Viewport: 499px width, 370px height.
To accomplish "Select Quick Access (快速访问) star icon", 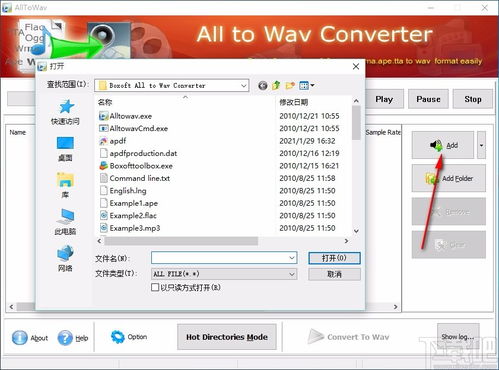I will (x=66, y=107).
